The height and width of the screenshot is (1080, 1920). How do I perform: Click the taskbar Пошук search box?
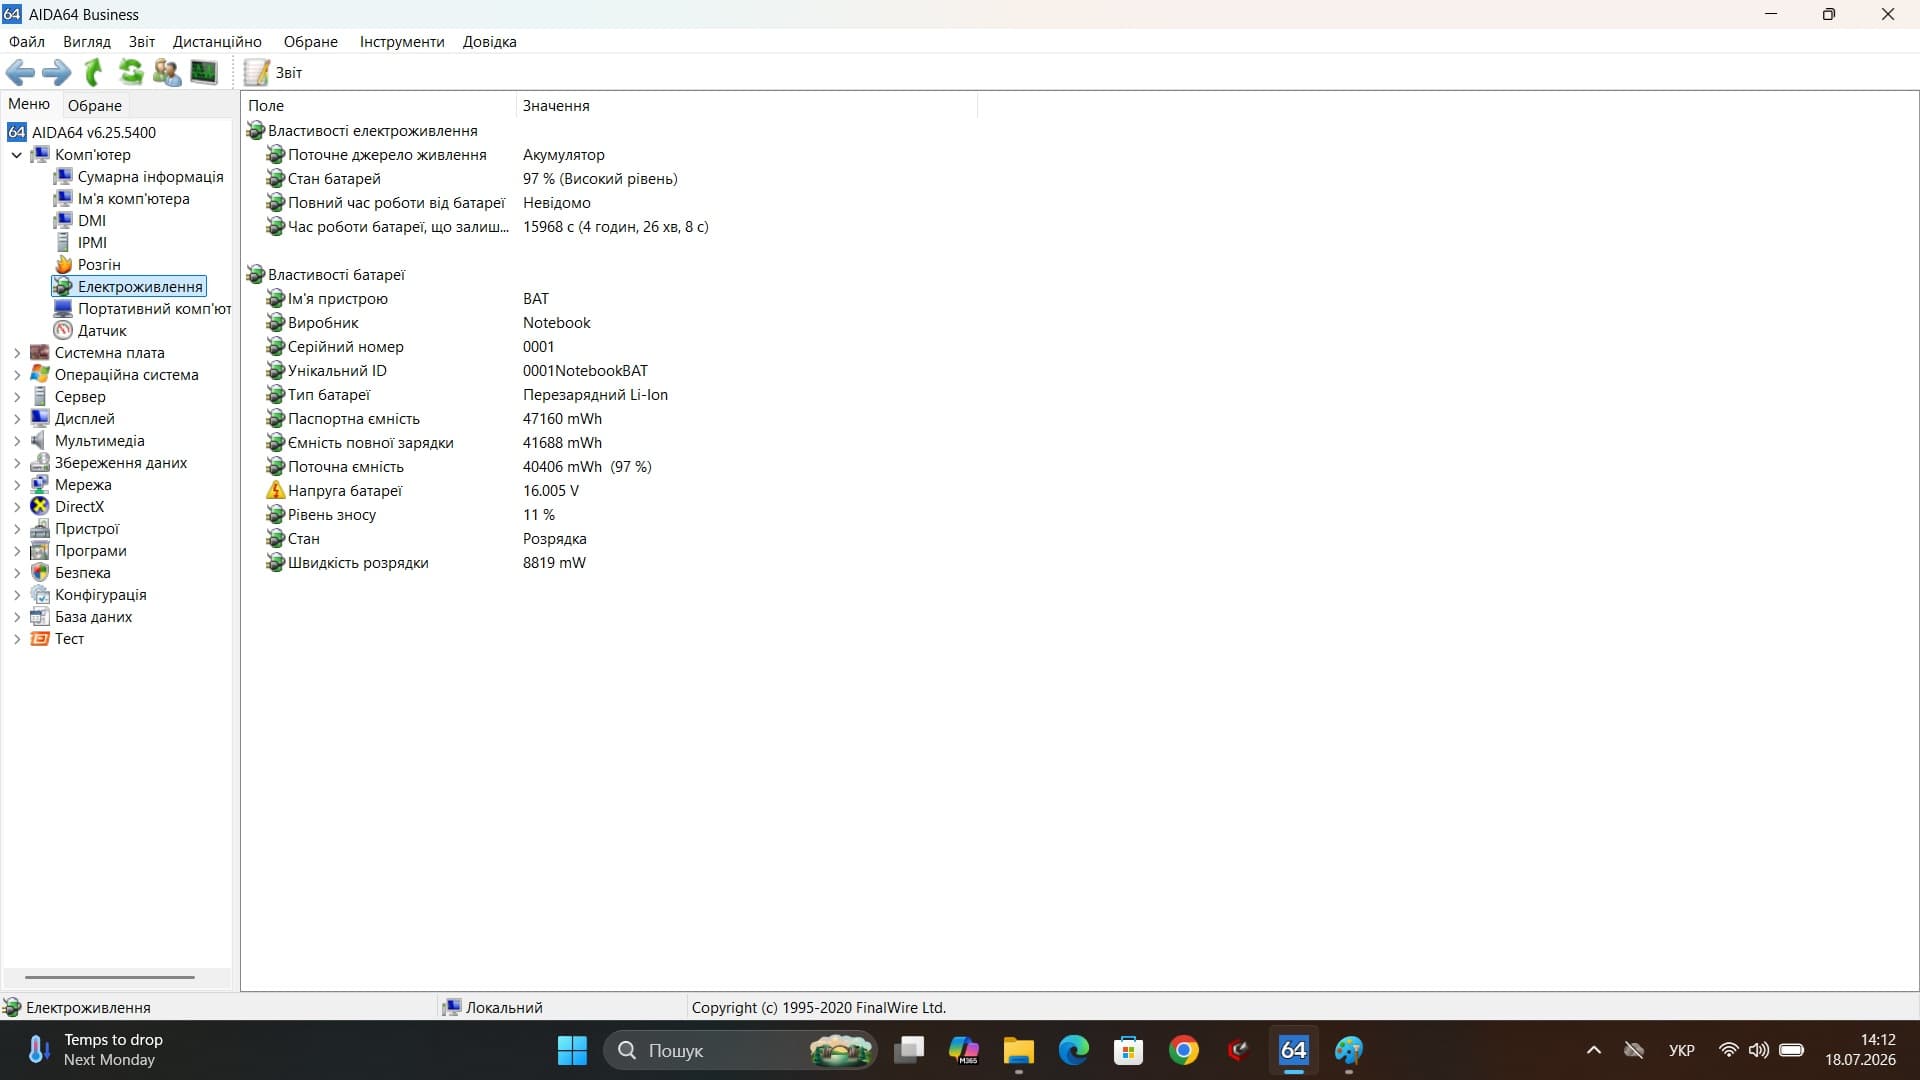point(741,1050)
